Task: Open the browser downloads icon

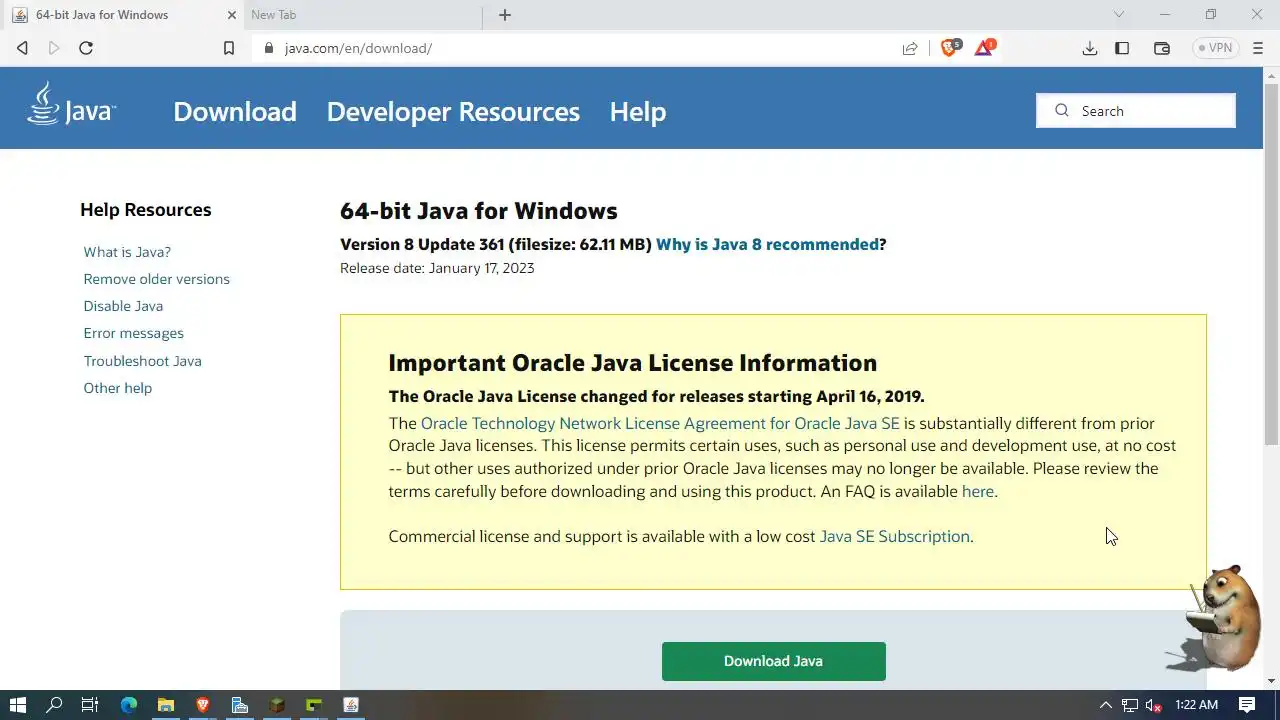Action: [1090, 48]
